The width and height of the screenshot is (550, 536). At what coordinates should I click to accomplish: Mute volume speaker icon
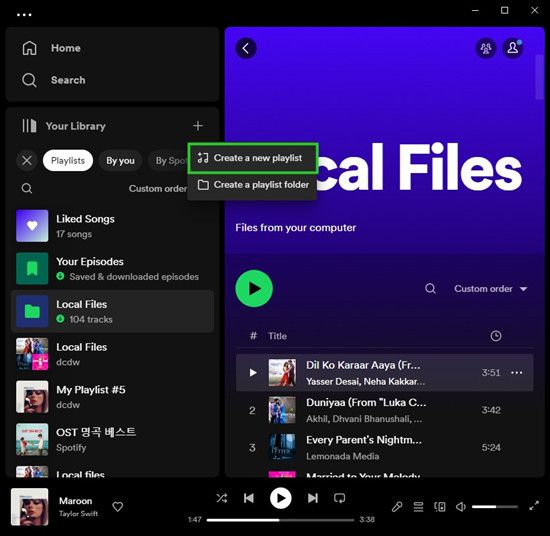[x=461, y=507]
